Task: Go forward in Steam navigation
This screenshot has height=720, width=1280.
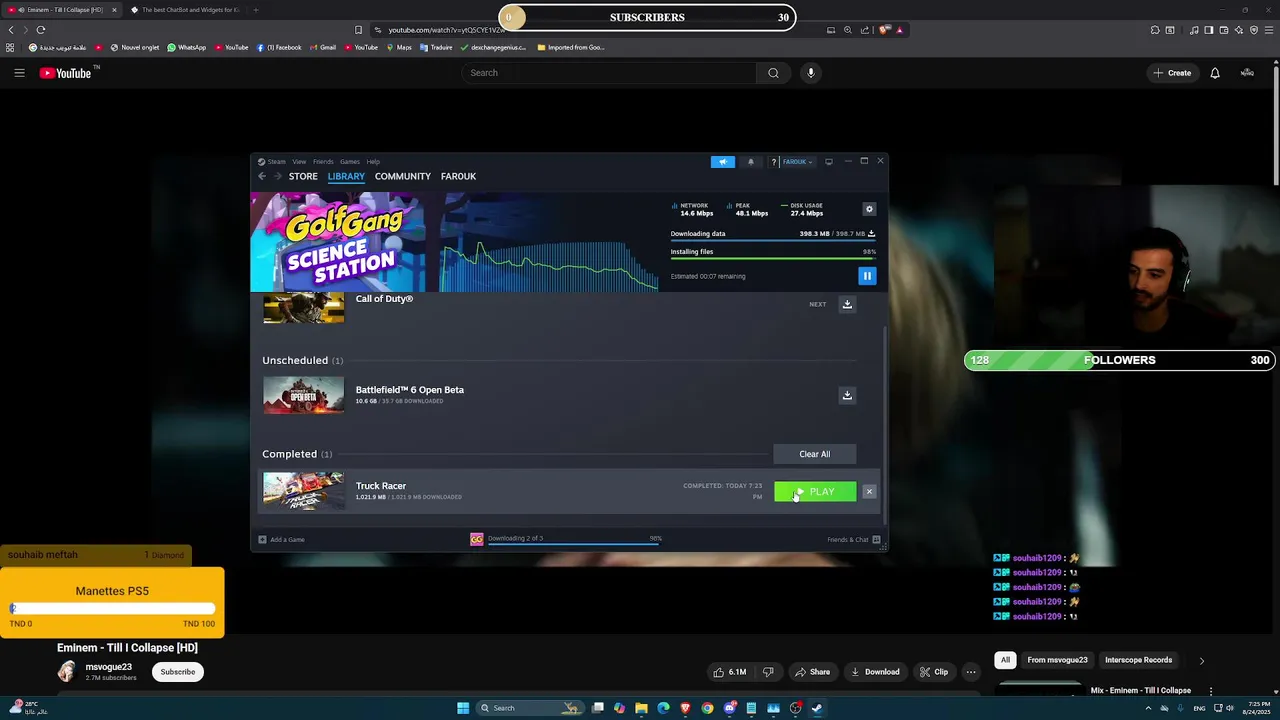Action: pyautogui.click(x=277, y=176)
